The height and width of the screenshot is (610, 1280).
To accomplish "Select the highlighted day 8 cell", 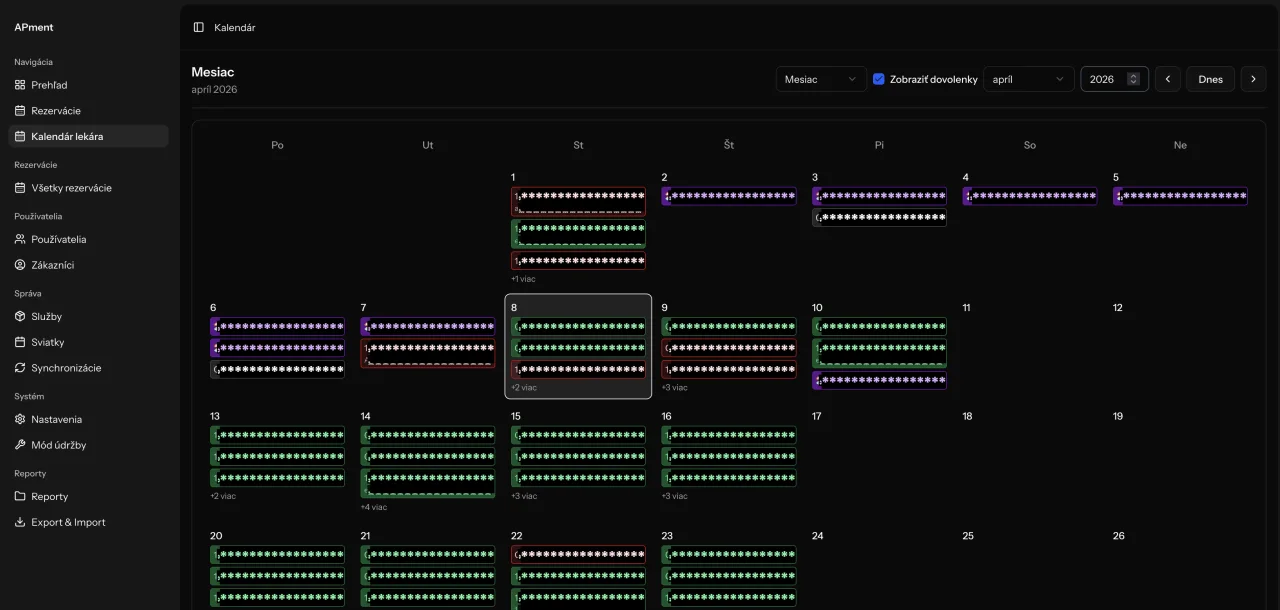I will (578, 307).
